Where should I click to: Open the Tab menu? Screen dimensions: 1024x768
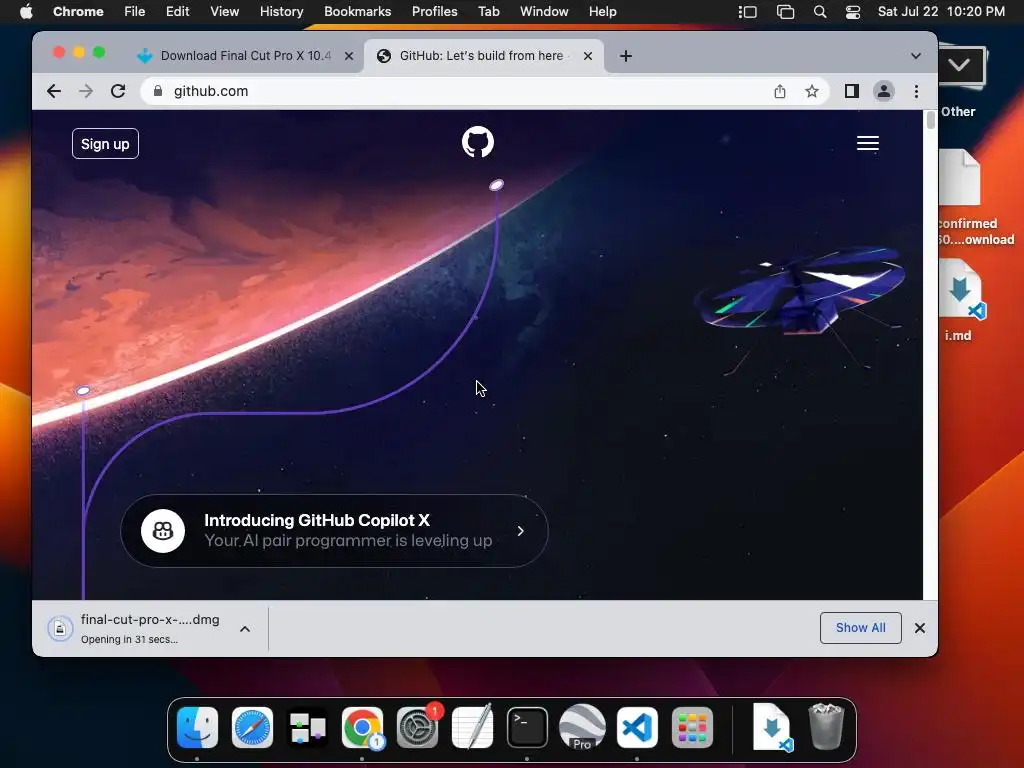(x=488, y=12)
